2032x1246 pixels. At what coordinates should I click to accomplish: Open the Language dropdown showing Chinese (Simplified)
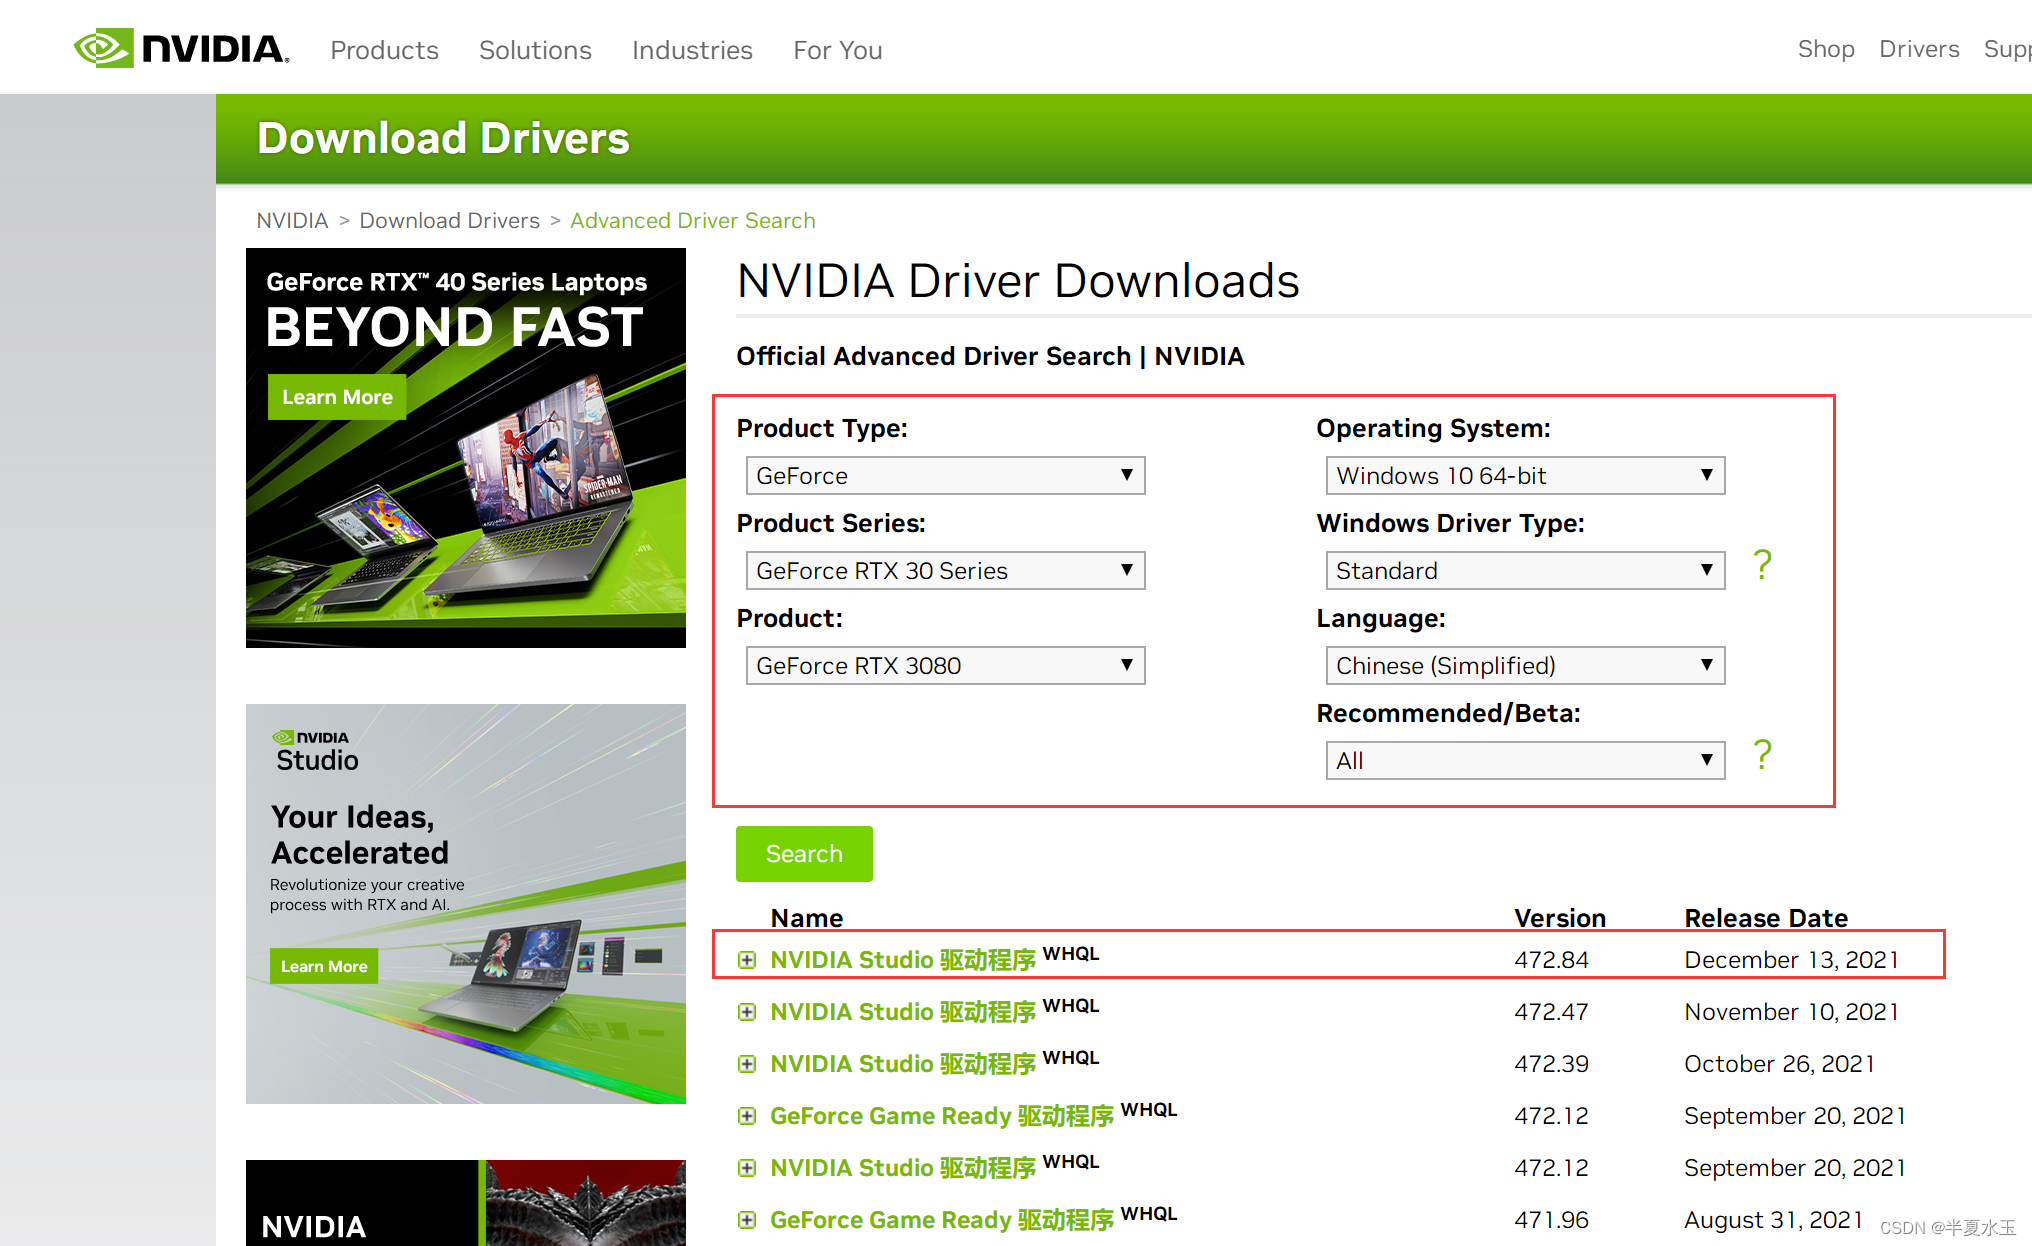pyautogui.click(x=1525, y=666)
